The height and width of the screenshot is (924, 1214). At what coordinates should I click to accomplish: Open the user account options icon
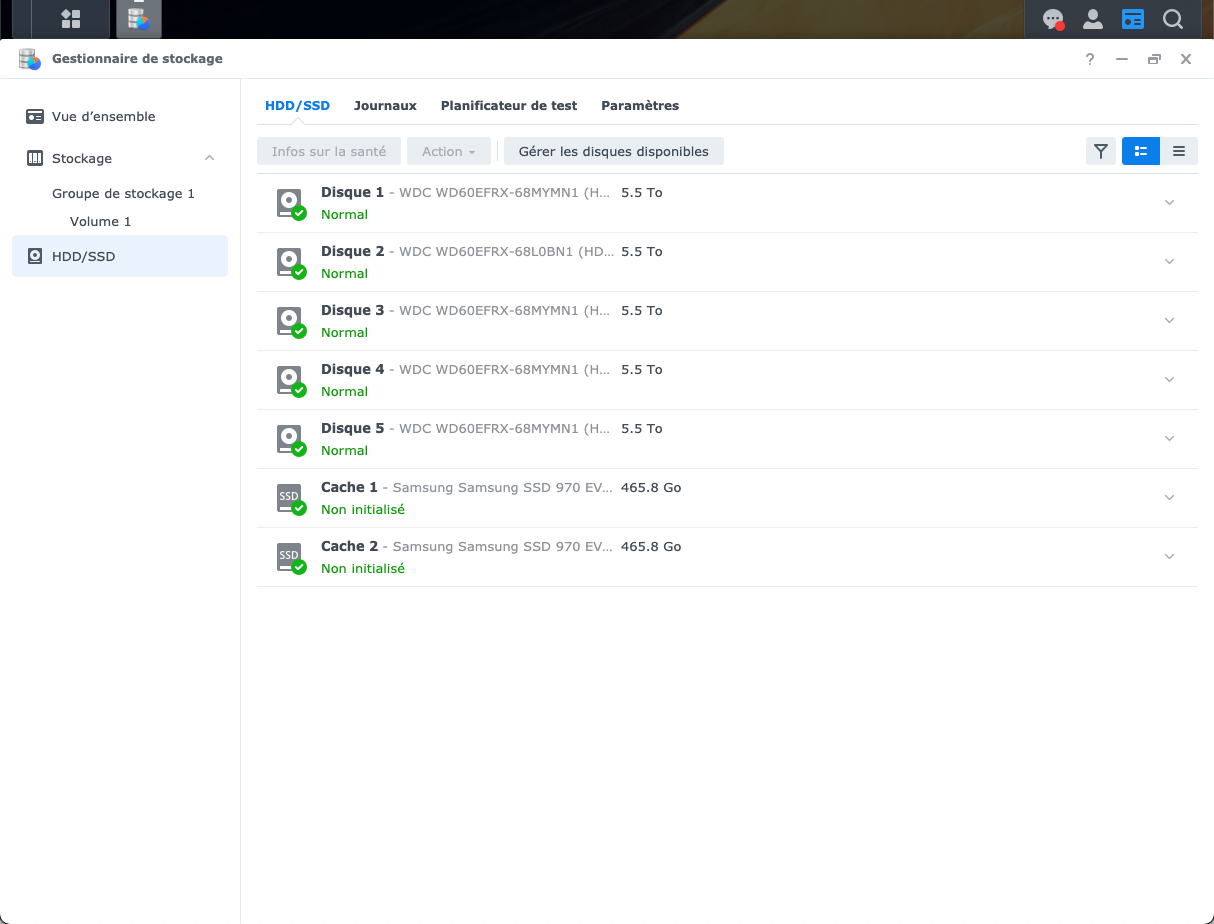(x=1093, y=19)
